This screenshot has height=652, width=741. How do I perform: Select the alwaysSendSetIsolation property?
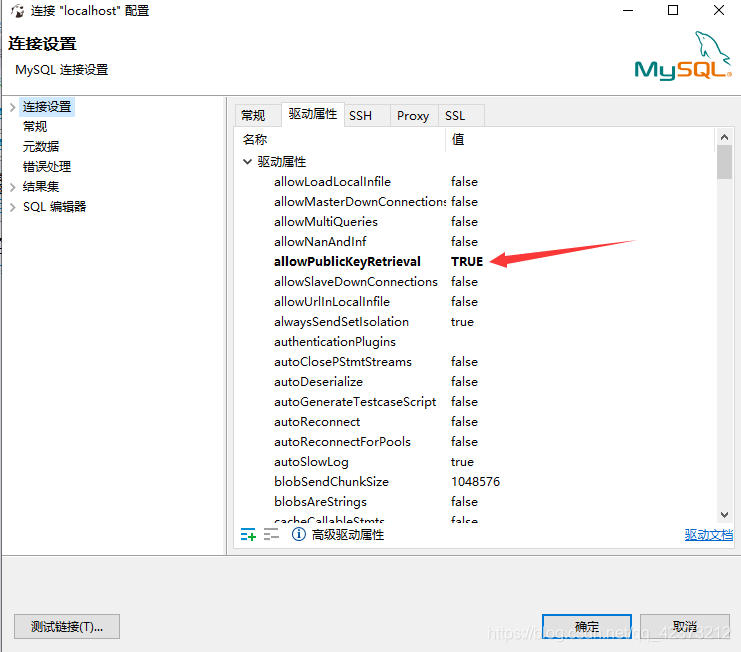click(x=341, y=322)
